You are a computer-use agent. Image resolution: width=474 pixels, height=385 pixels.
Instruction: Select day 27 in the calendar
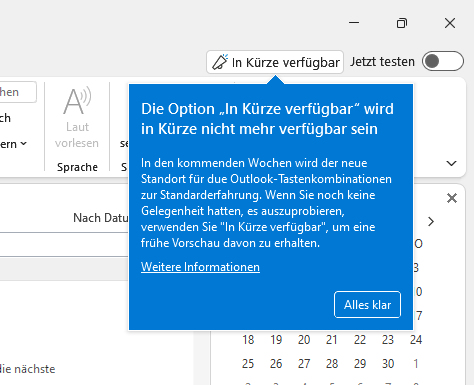pyautogui.click(x=304, y=364)
